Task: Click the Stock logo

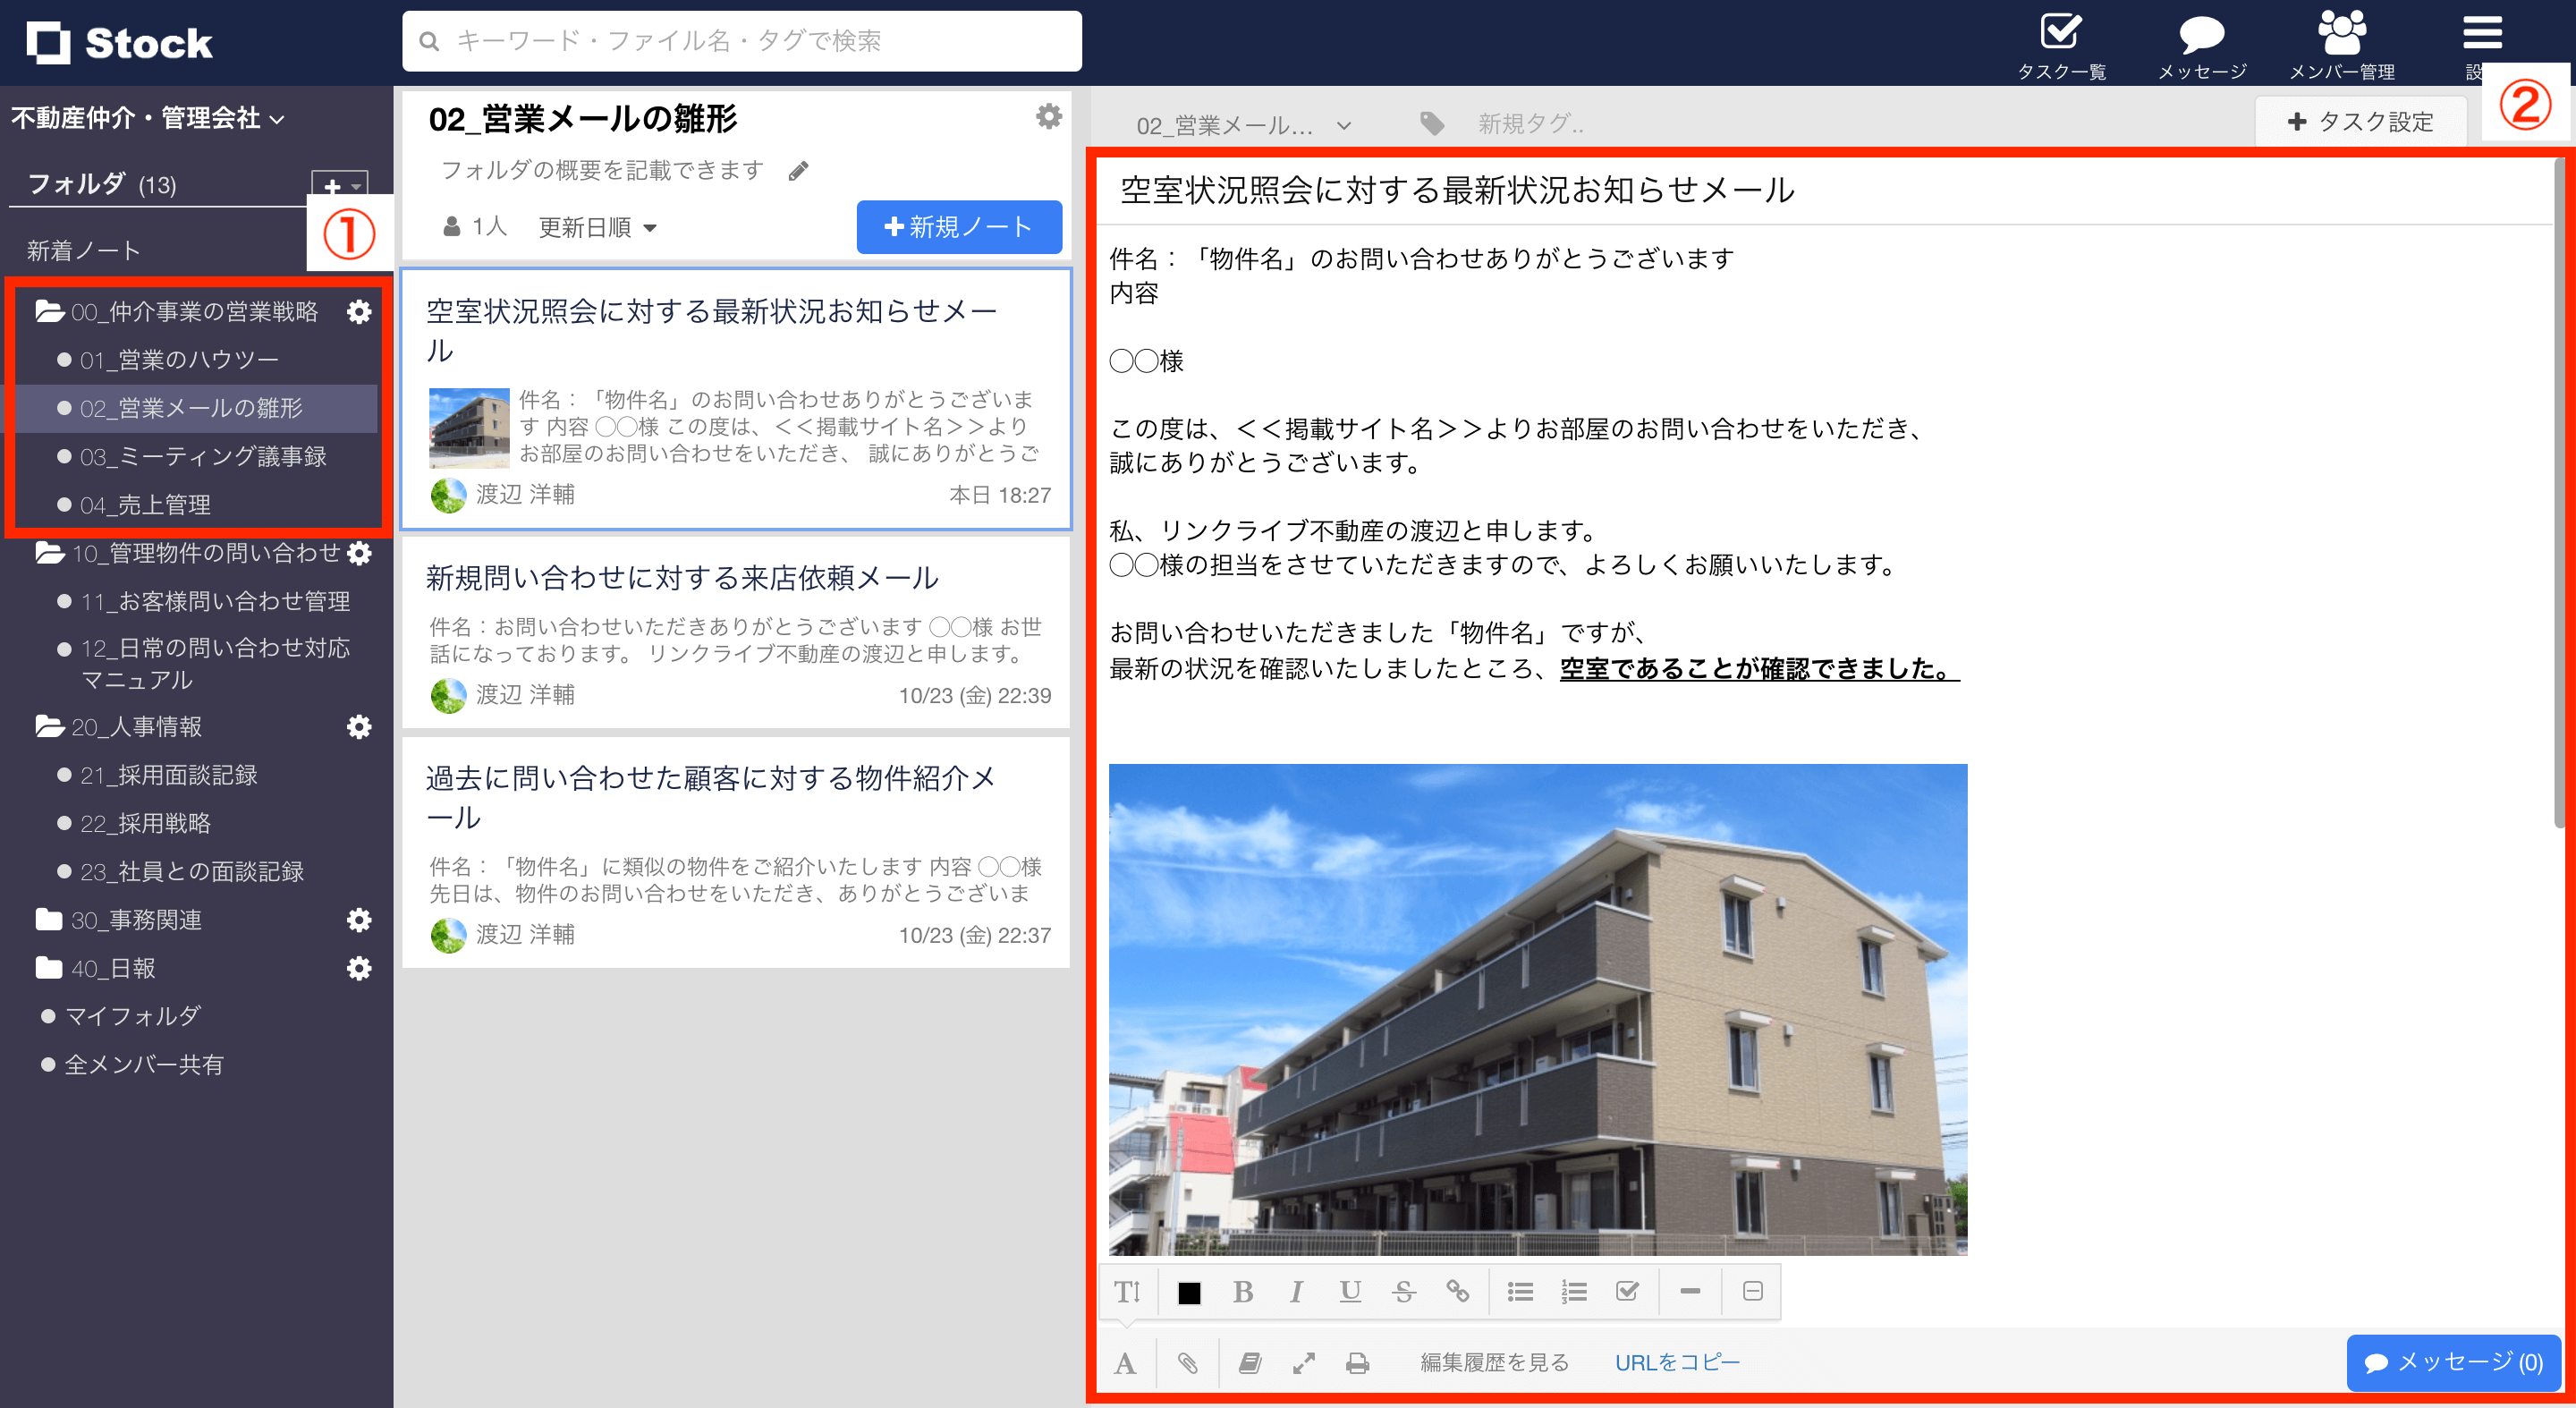Action: pos(120,43)
